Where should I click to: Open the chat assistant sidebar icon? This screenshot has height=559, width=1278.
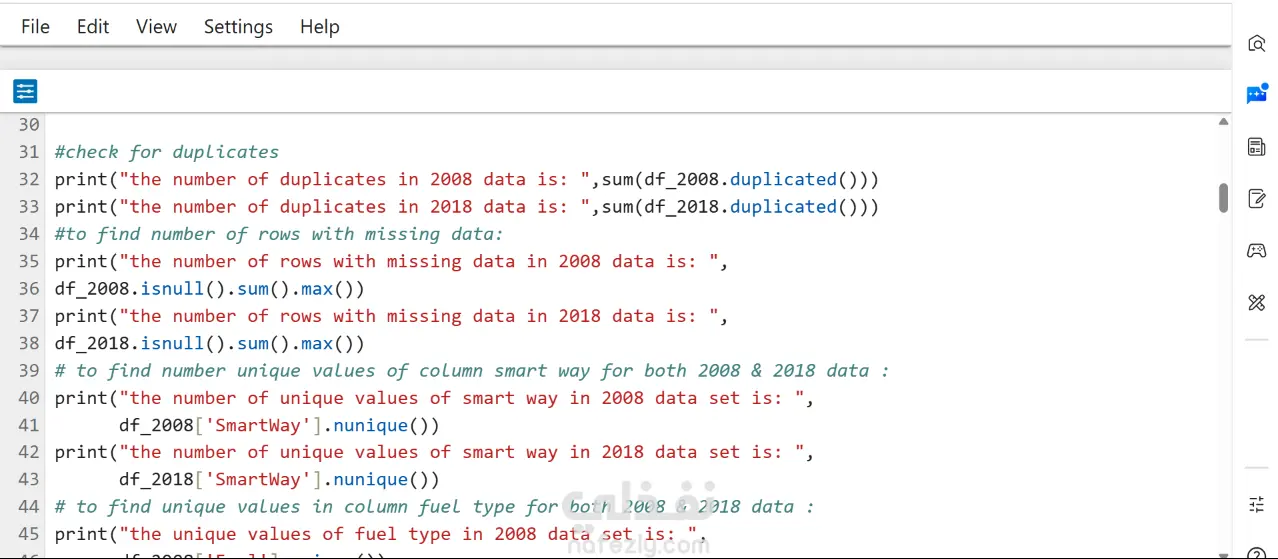coord(1257,94)
